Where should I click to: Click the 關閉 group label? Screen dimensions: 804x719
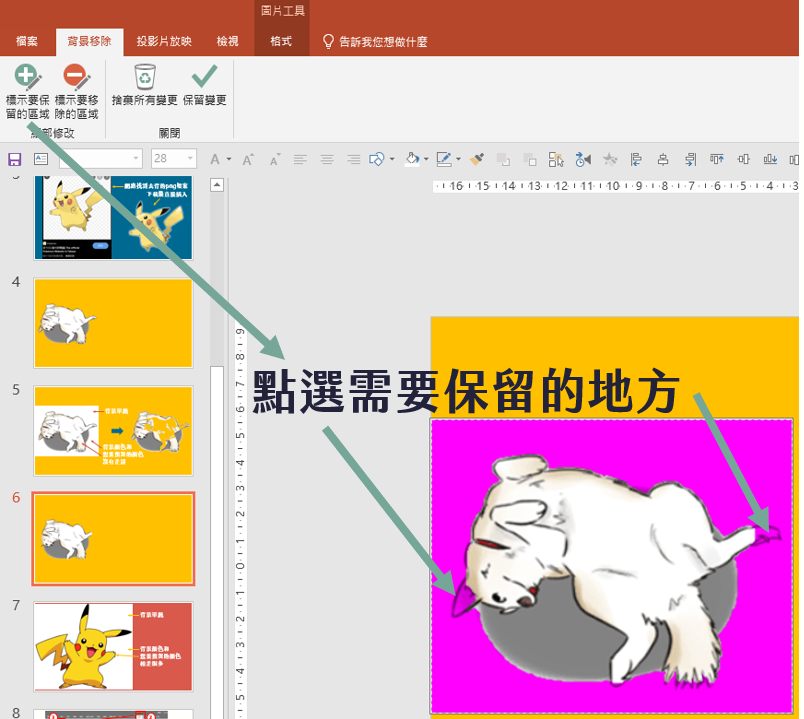pyautogui.click(x=169, y=133)
